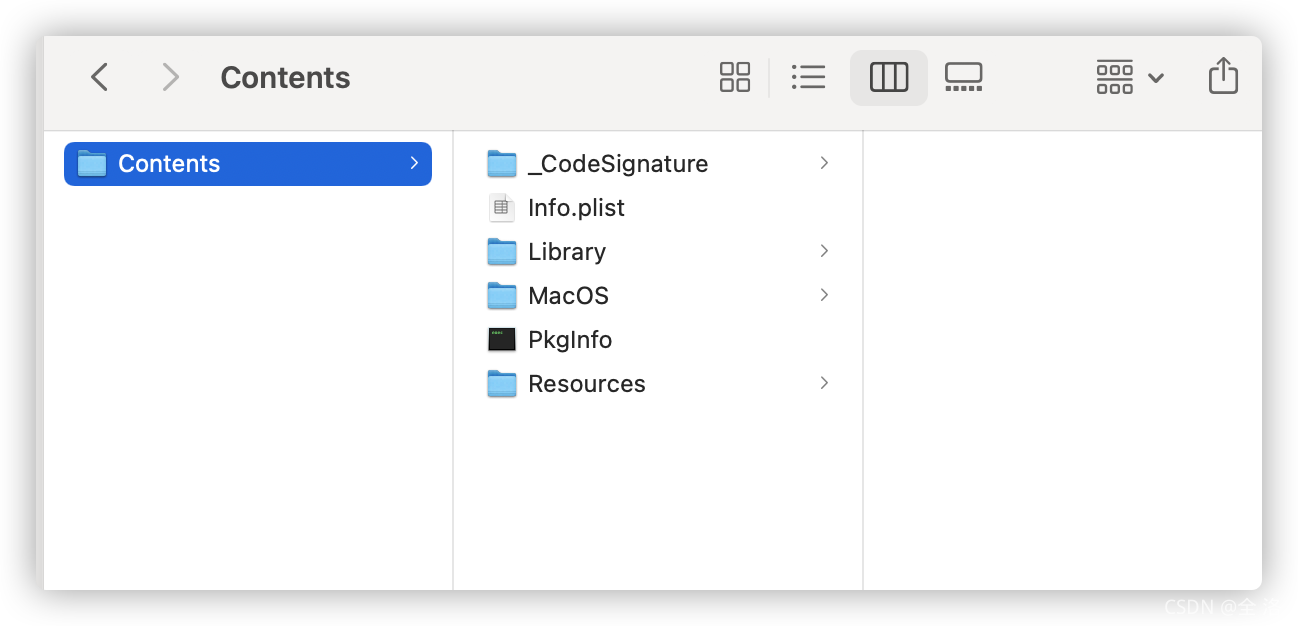Viewport: 1298px width, 626px height.
Task: Switch to list view
Action: pyautogui.click(x=808, y=77)
